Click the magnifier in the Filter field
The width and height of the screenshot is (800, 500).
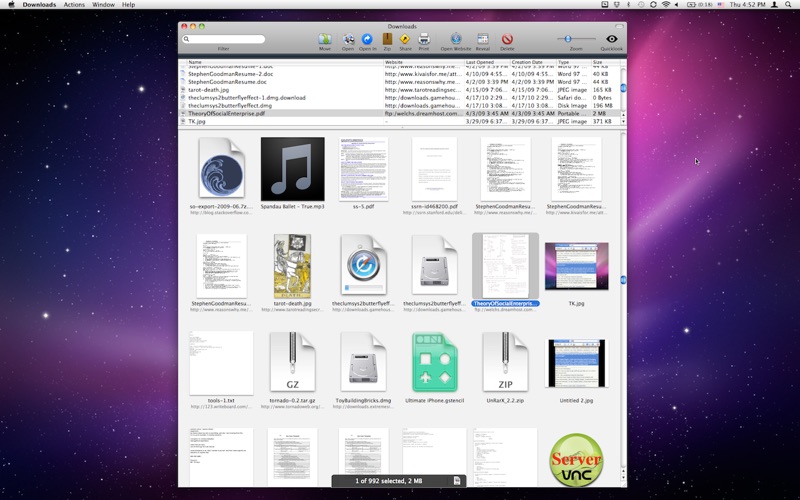click(187, 39)
